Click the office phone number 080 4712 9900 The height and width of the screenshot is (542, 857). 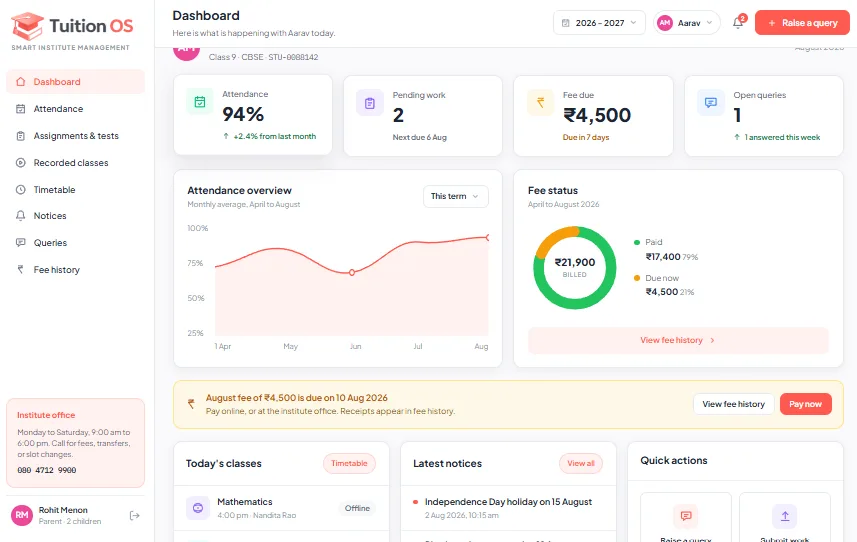pos(47,470)
